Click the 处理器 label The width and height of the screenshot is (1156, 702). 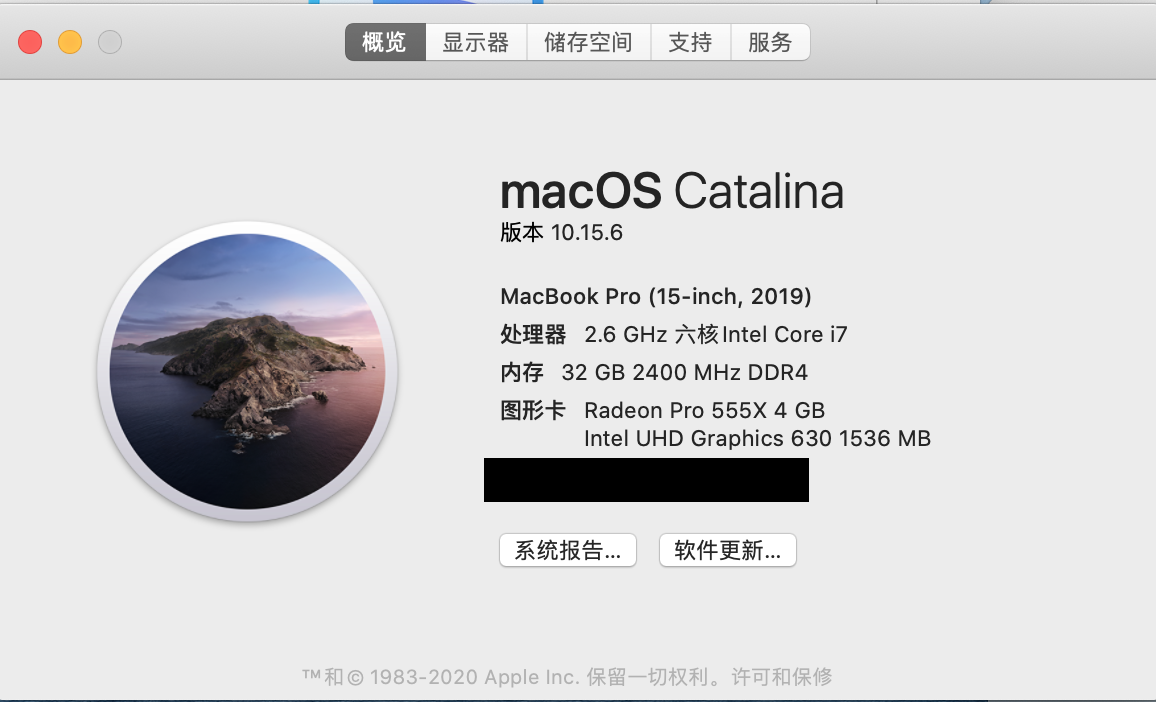(533, 334)
